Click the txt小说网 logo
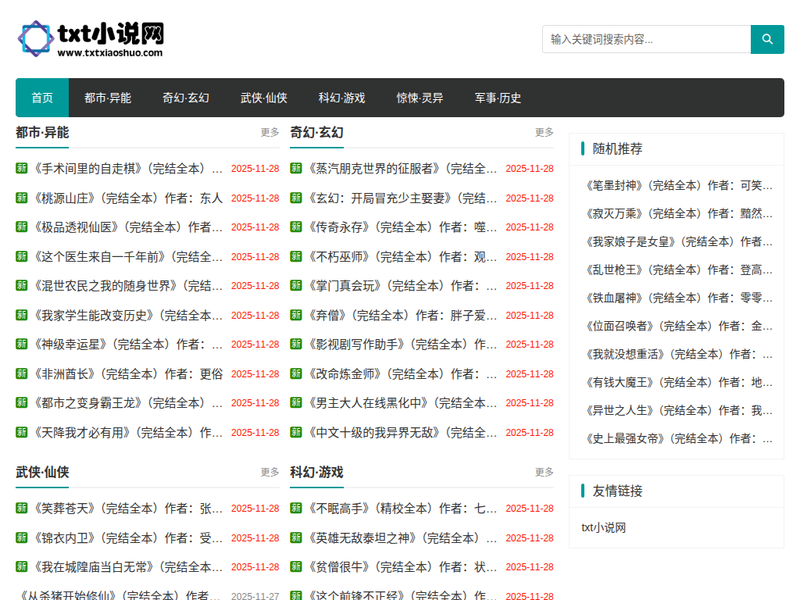Image resolution: width=800 pixels, height=600 pixels. (90, 39)
